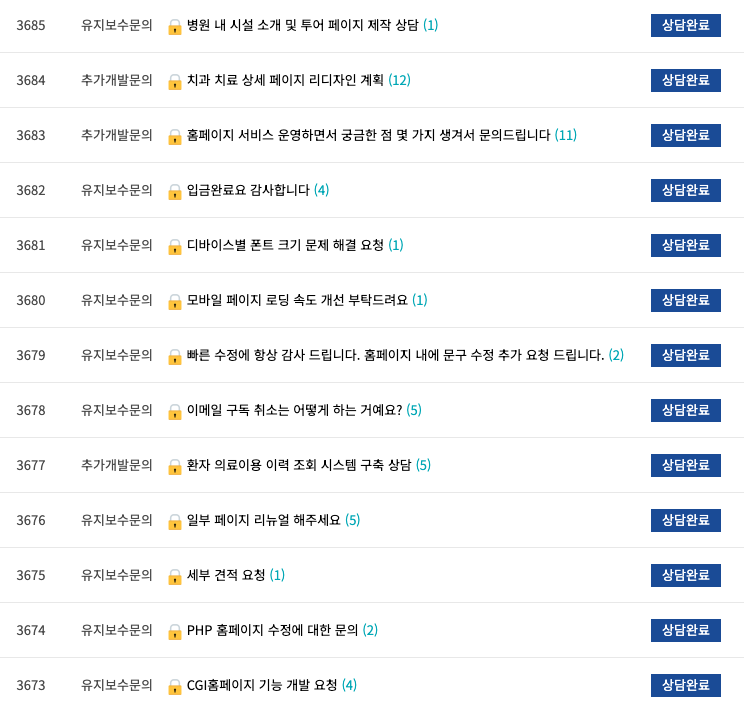This screenshot has height=712, width=744.
Task: Click lock icon on post 3685
Action: point(175,26)
